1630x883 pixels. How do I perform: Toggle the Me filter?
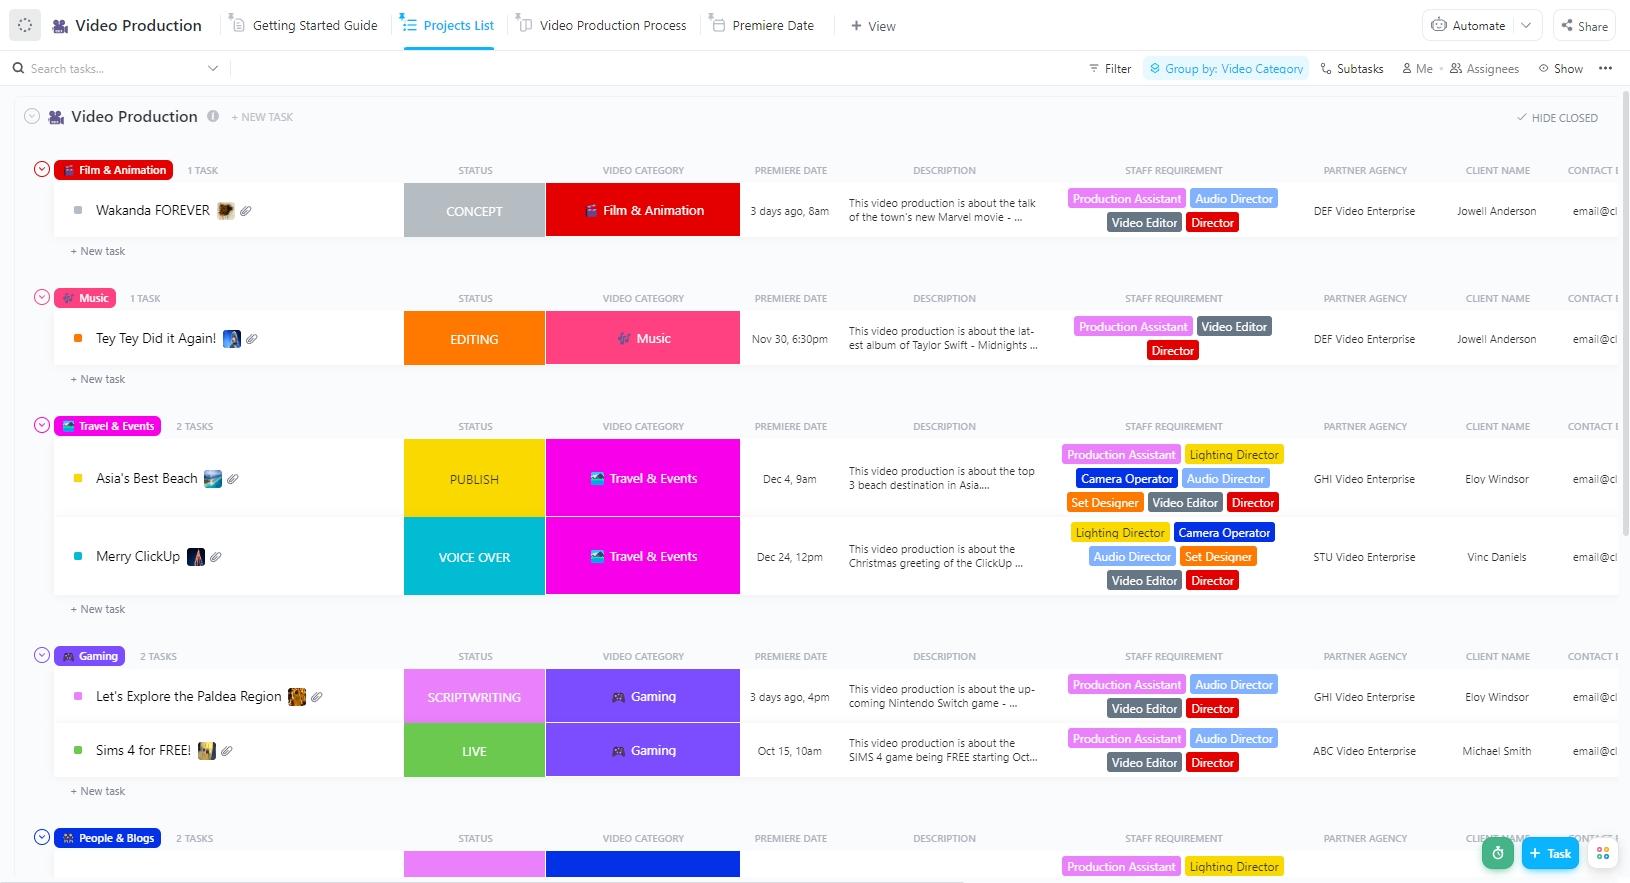1417,68
